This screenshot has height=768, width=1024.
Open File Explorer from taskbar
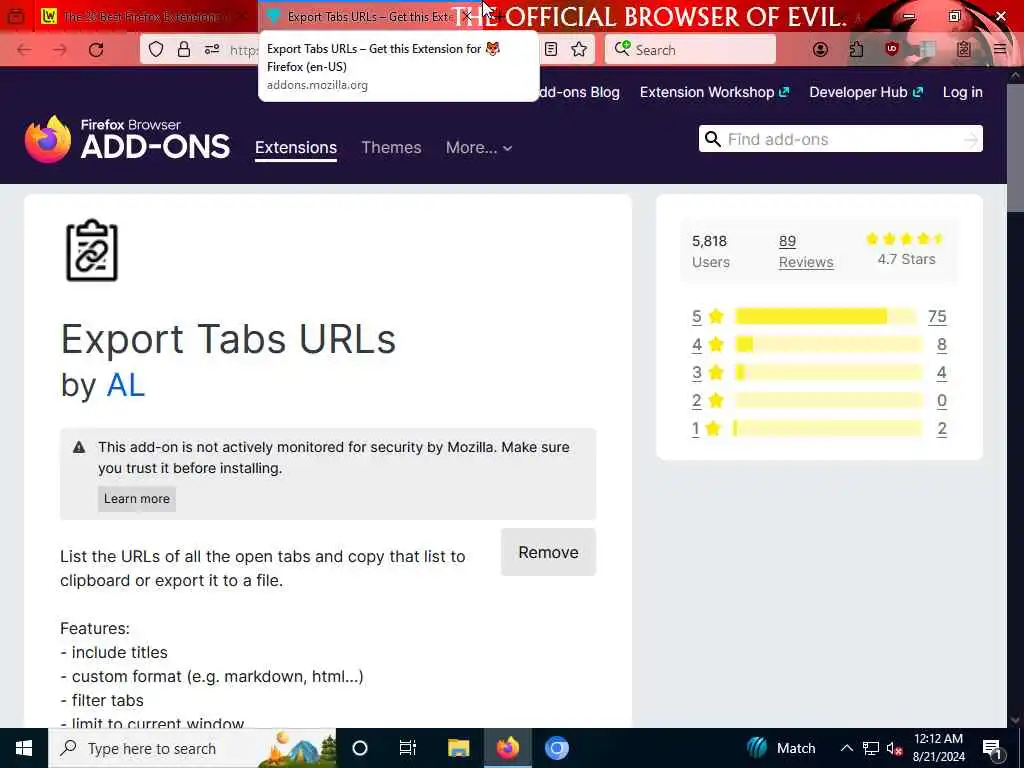tap(458, 748)
